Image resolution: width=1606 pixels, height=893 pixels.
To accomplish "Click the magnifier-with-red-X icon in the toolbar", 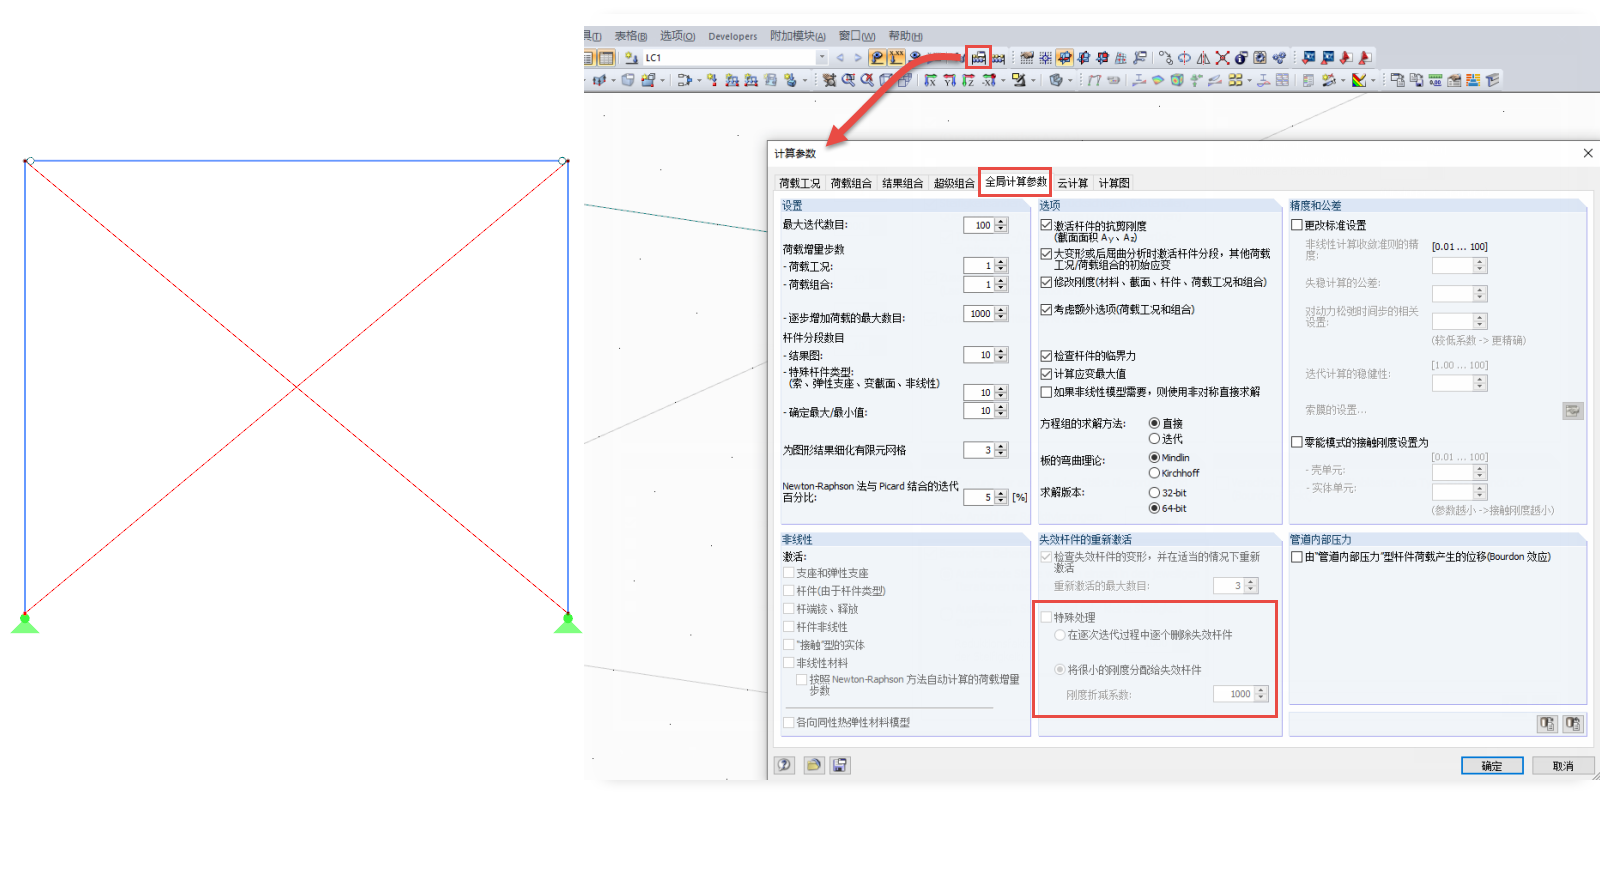I will tap(867, 80).
